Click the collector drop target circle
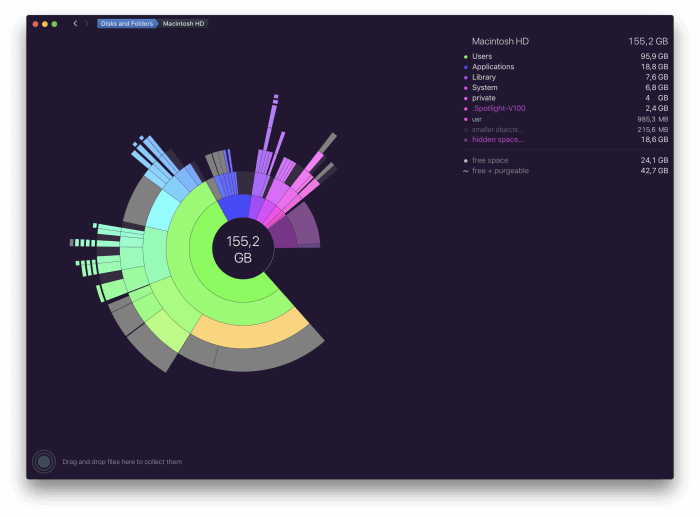Viewport: 700px width, 517px height. point(44,462)
